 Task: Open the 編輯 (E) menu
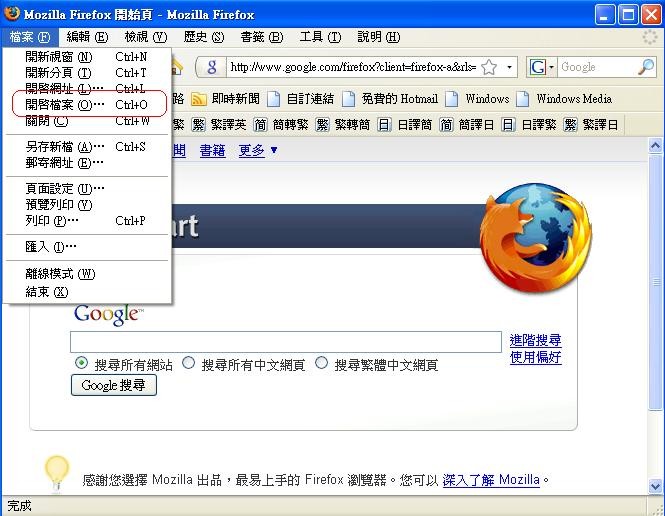pos(87,37)
